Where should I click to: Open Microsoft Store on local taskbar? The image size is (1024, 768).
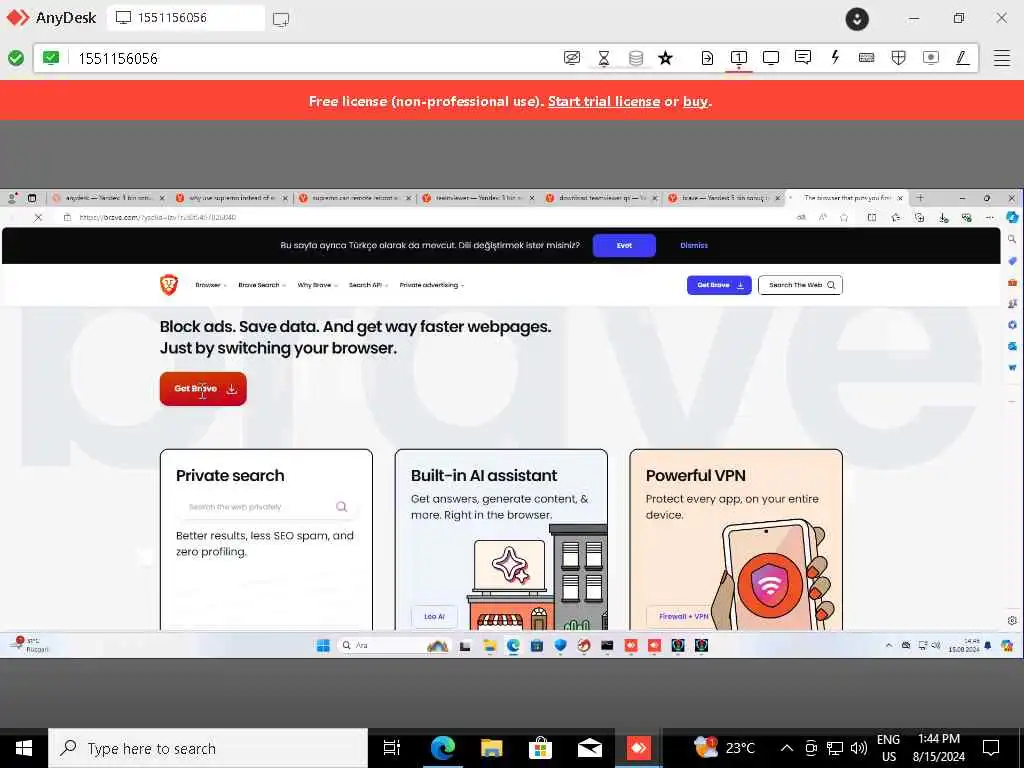coord(540,748)
